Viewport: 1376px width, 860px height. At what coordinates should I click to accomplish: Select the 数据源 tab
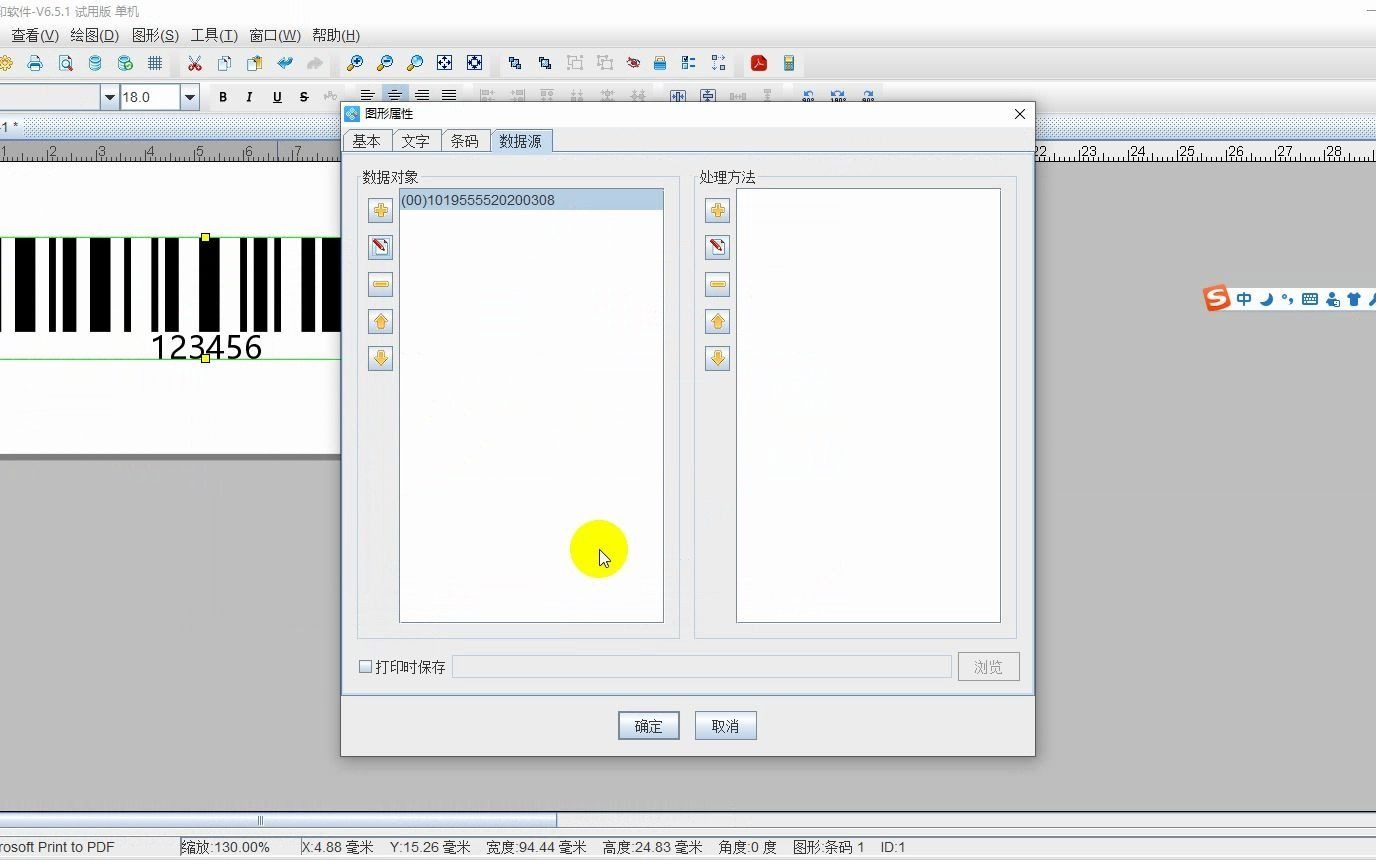tap(521, 141)
